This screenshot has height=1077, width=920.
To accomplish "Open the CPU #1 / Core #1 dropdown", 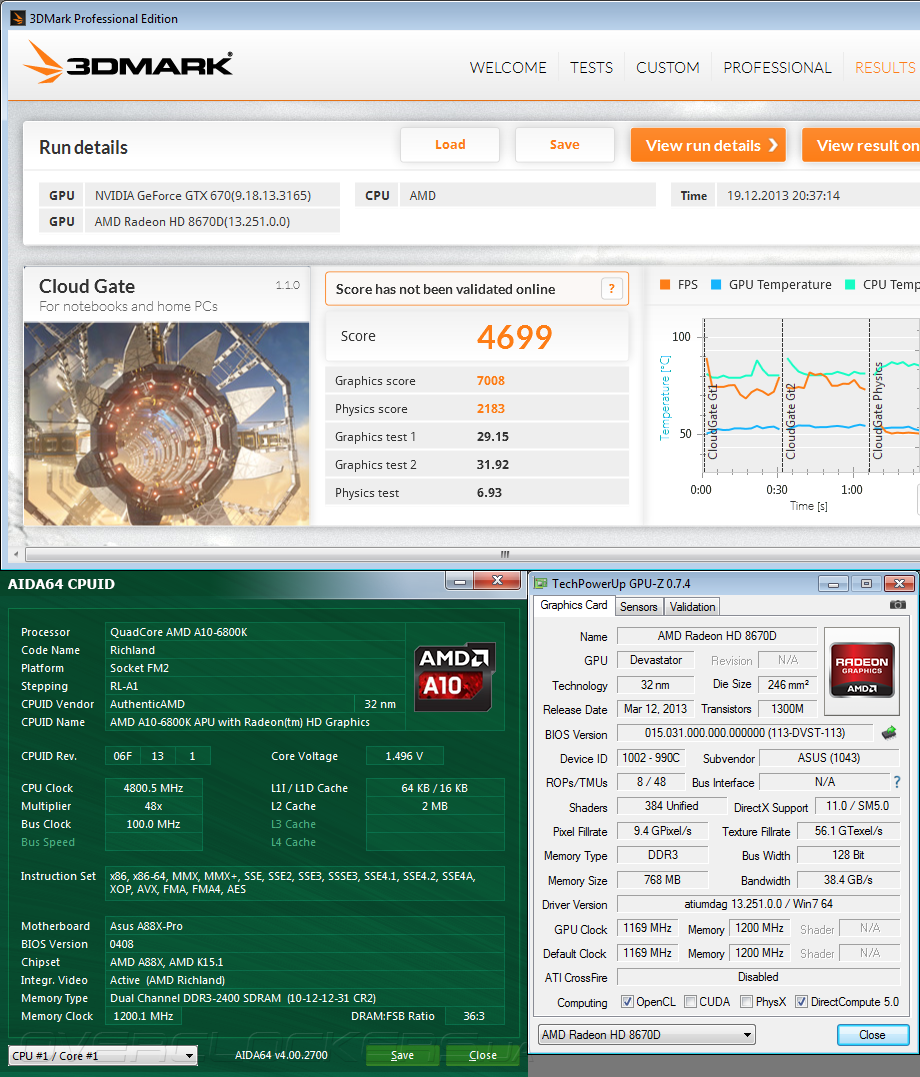I will pyautogui.click(x=103, y=1055).
